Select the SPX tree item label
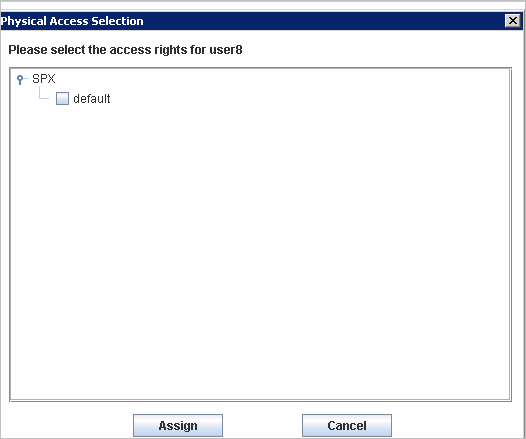 pyautogui.click(x=44, y=79)
